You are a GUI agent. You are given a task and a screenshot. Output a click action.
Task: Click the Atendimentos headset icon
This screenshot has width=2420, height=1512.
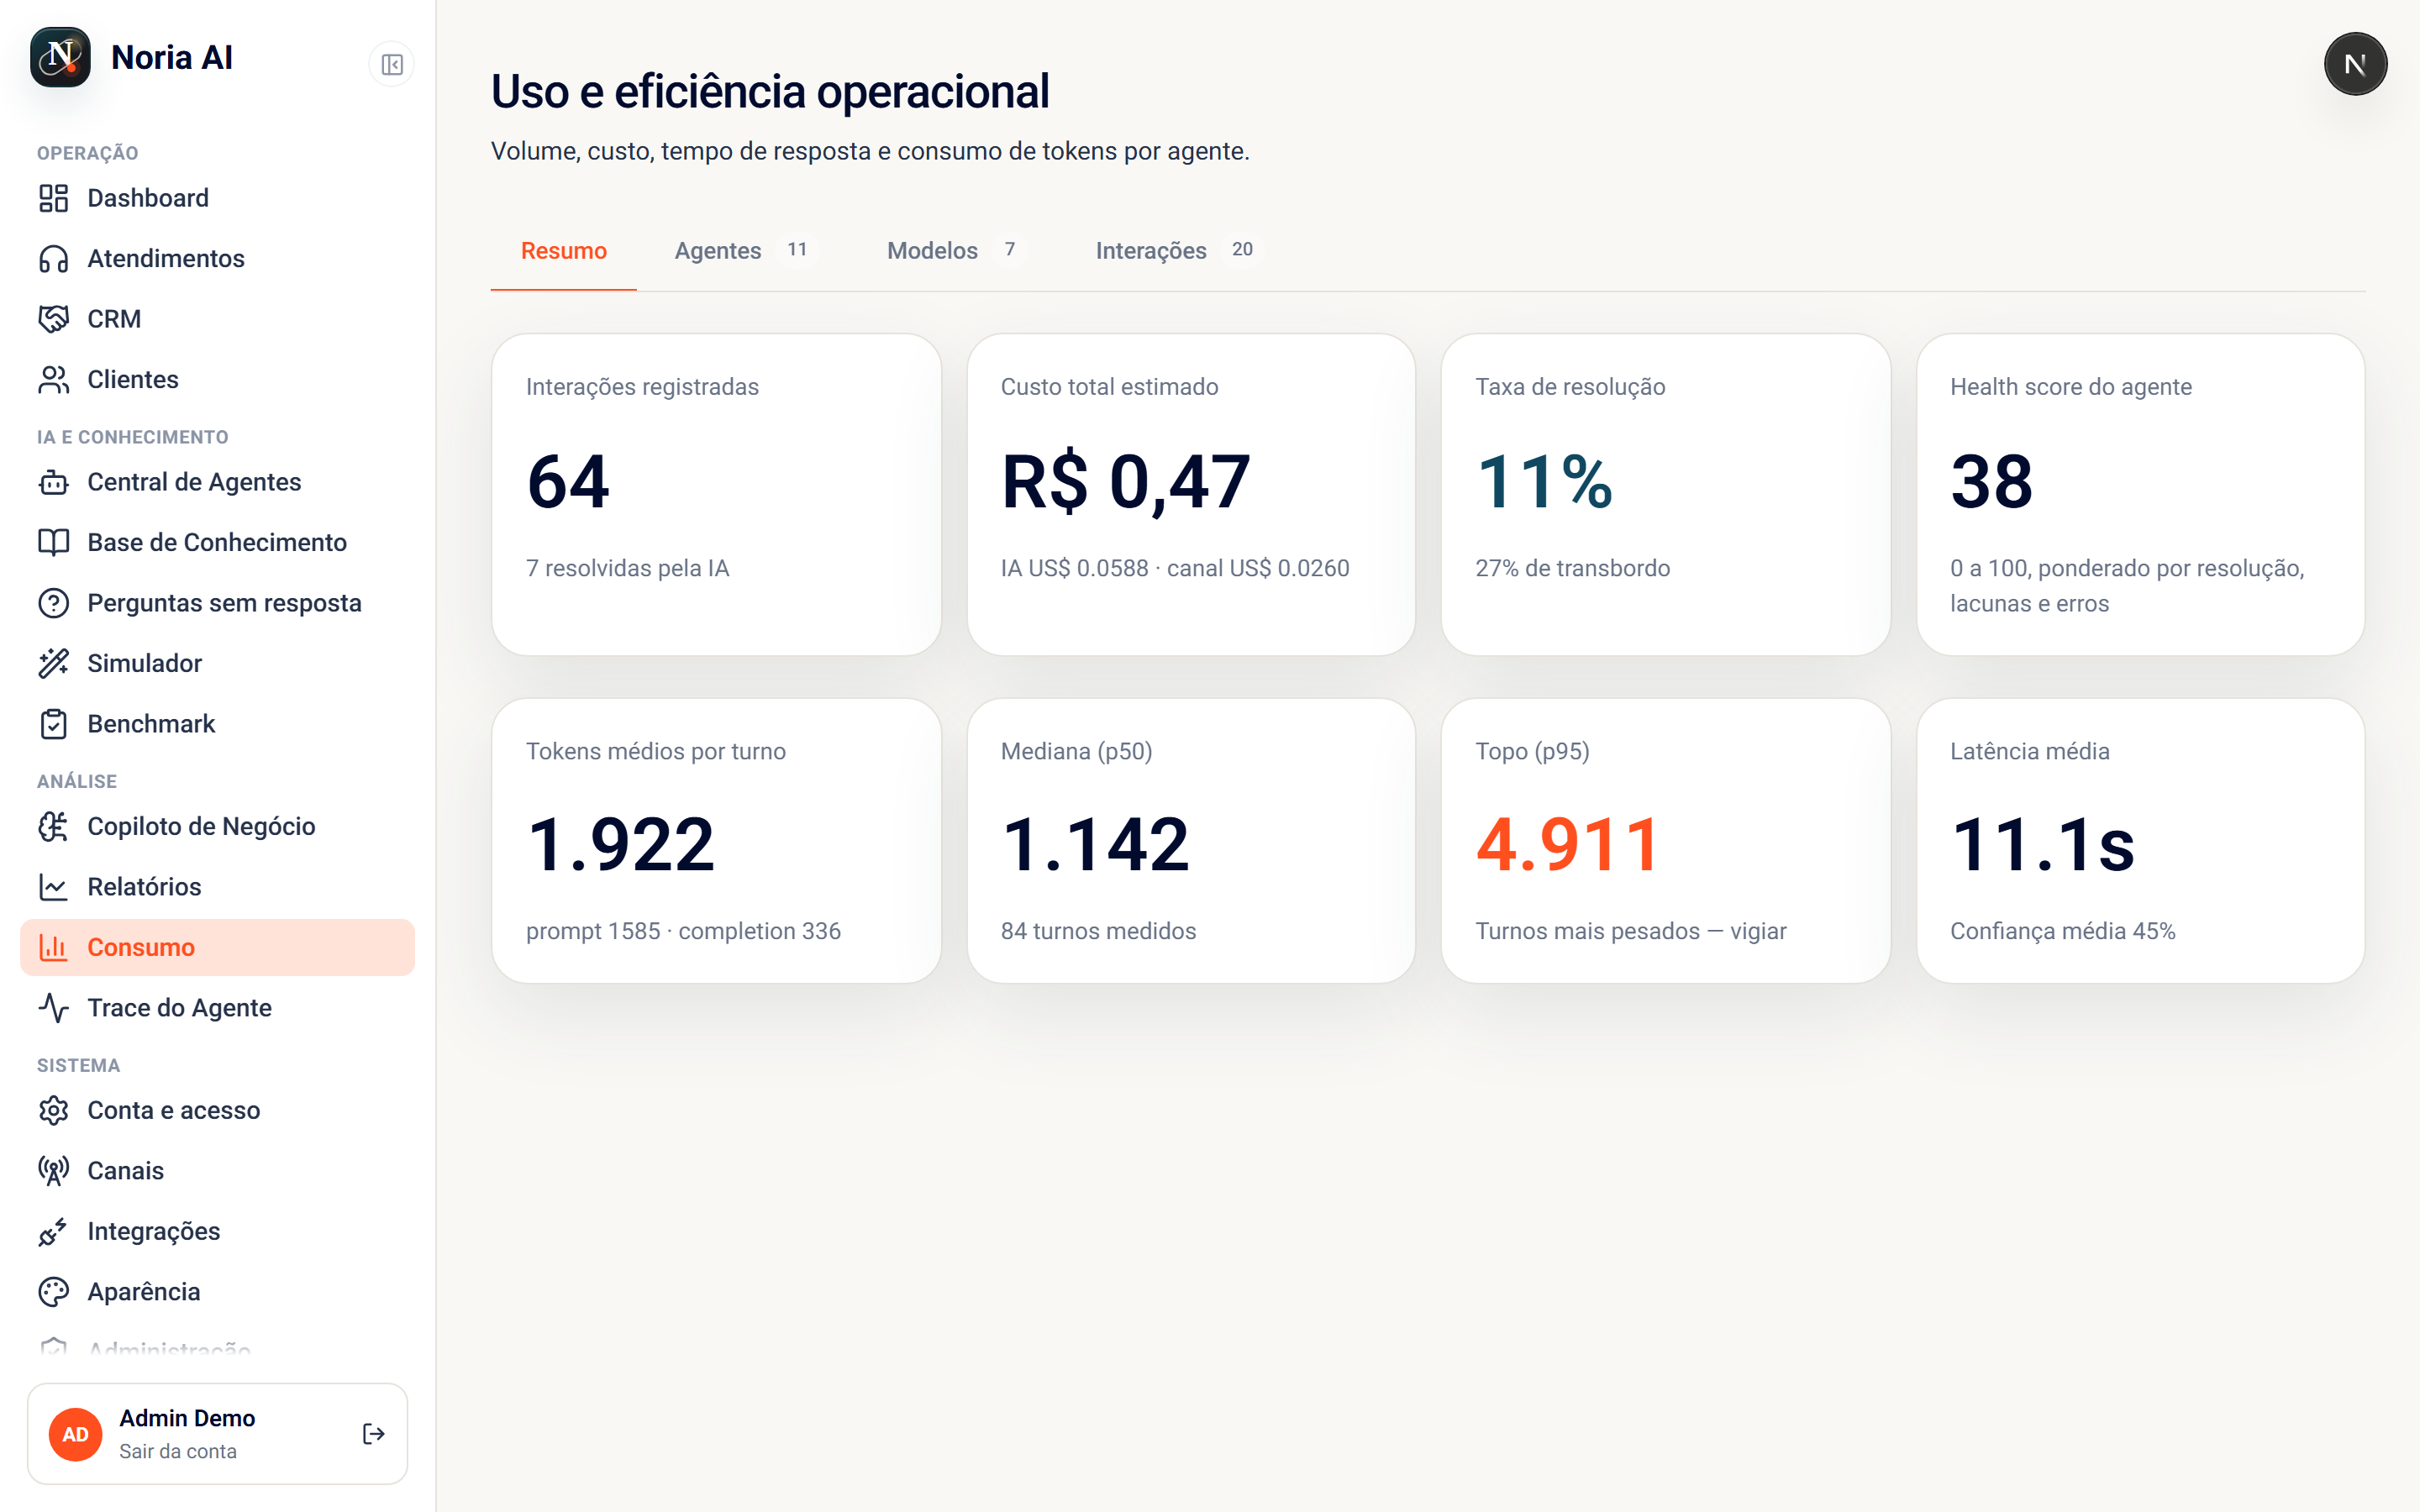tap(54, 259)
